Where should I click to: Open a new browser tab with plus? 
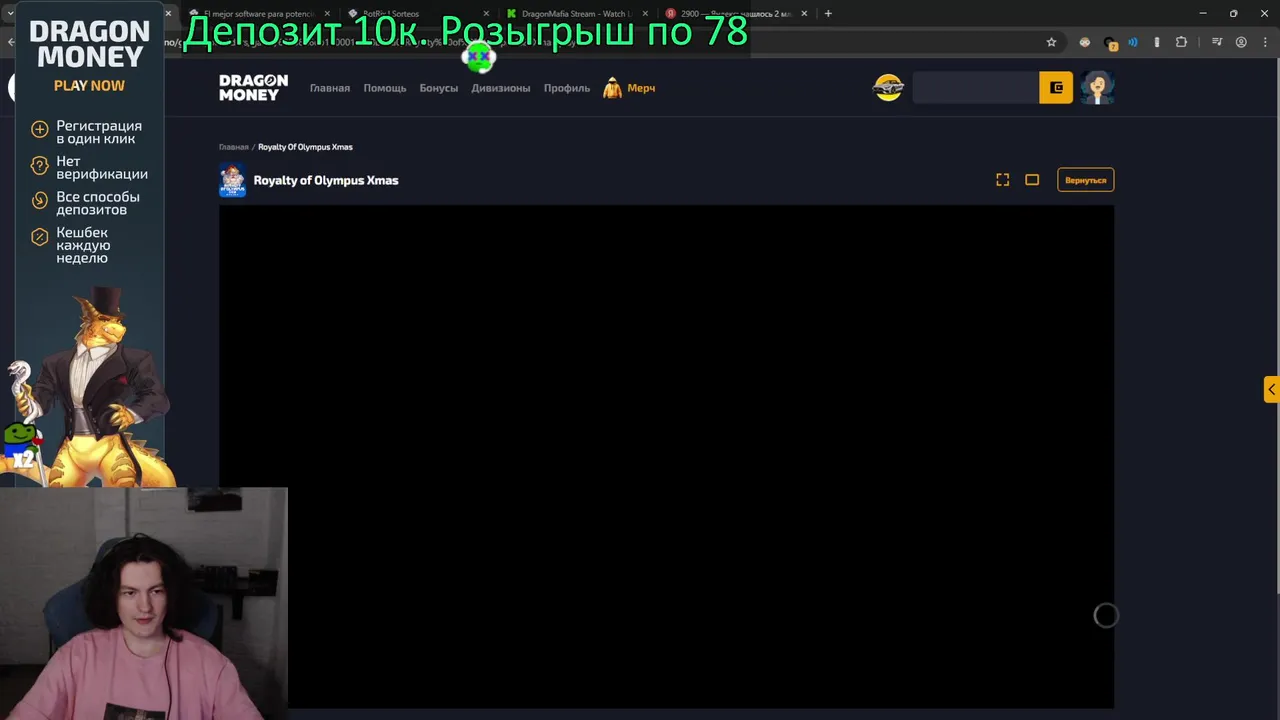828,14
